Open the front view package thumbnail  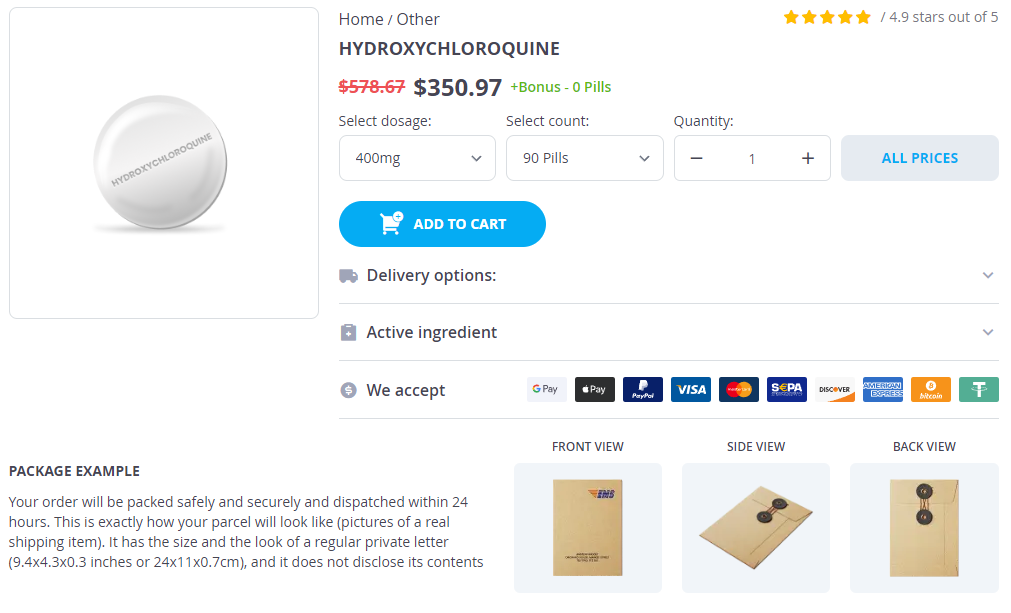pos(587,527)
